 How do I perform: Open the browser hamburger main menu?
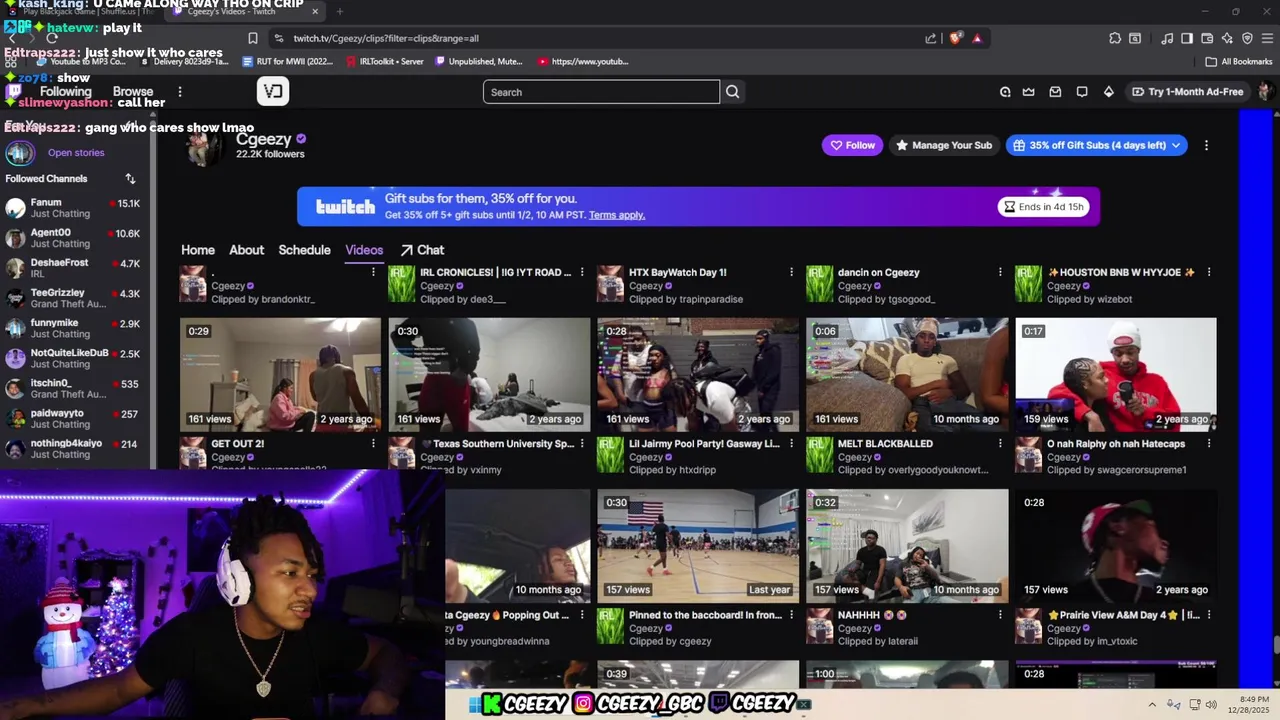click(x=1267, y=38)
